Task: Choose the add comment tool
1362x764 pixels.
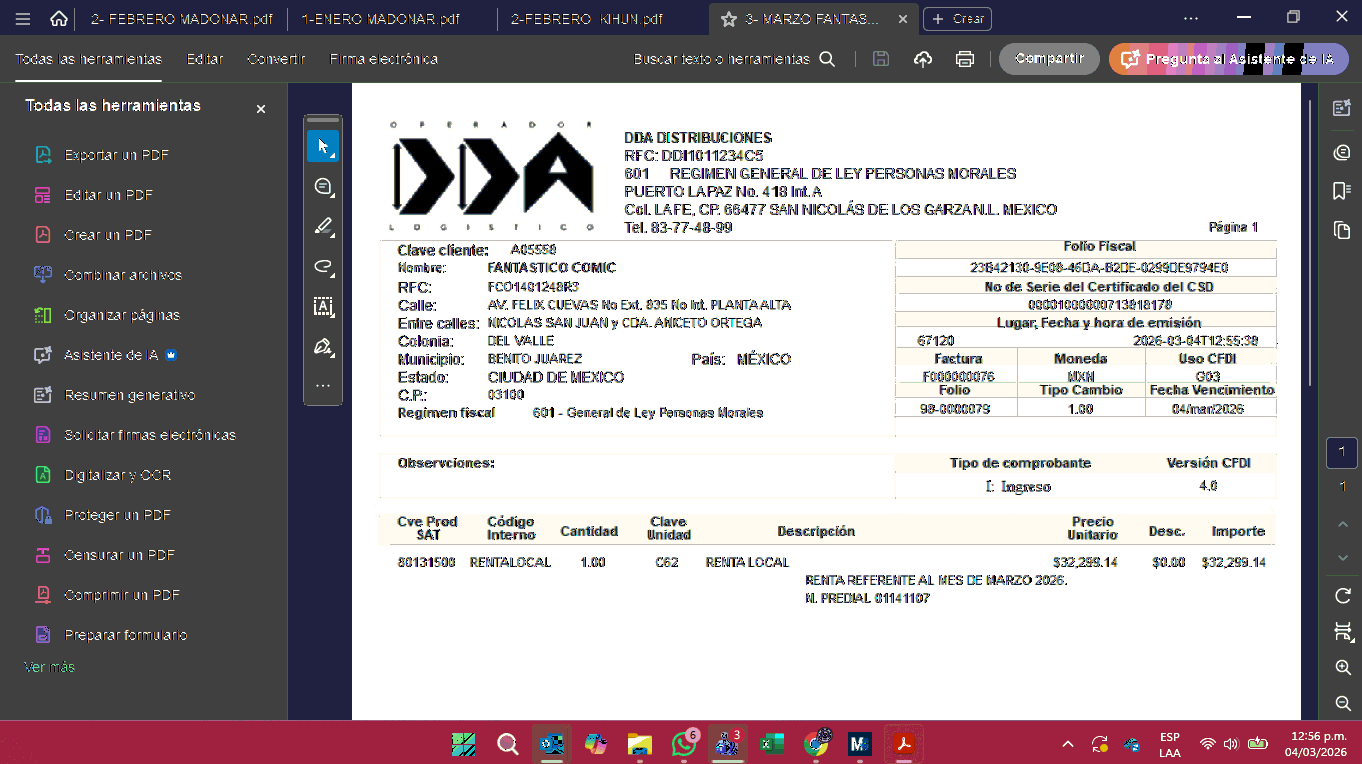Action: pyautogui.click(x=323, y=187)
